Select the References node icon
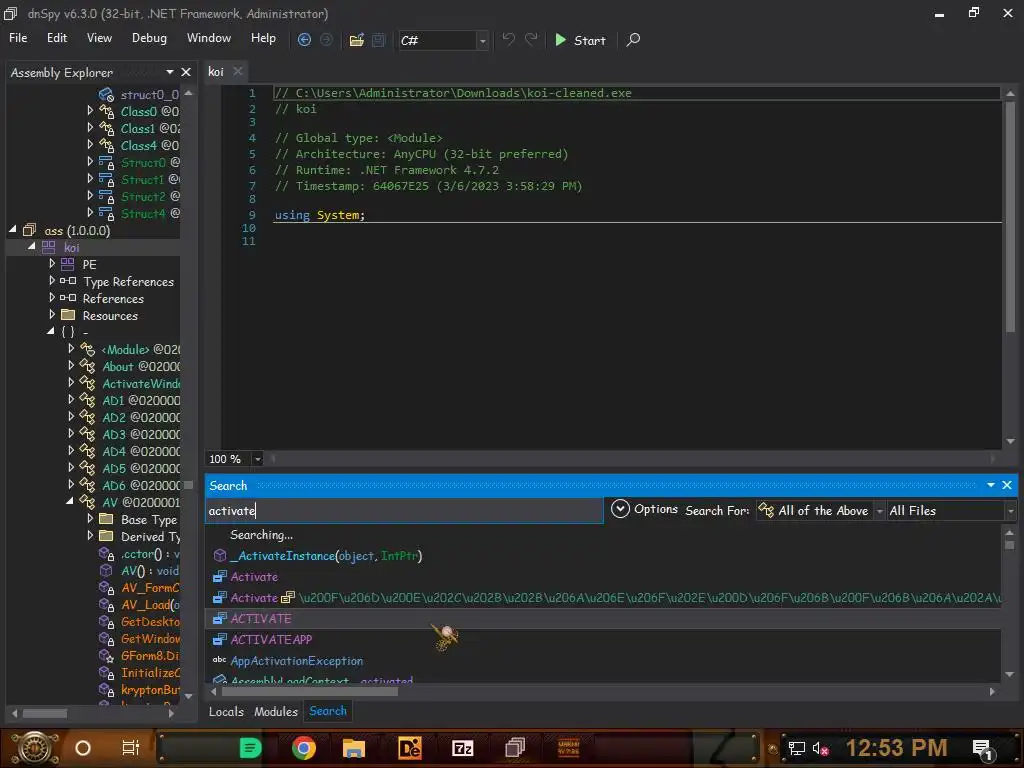 tap(68, 298)
